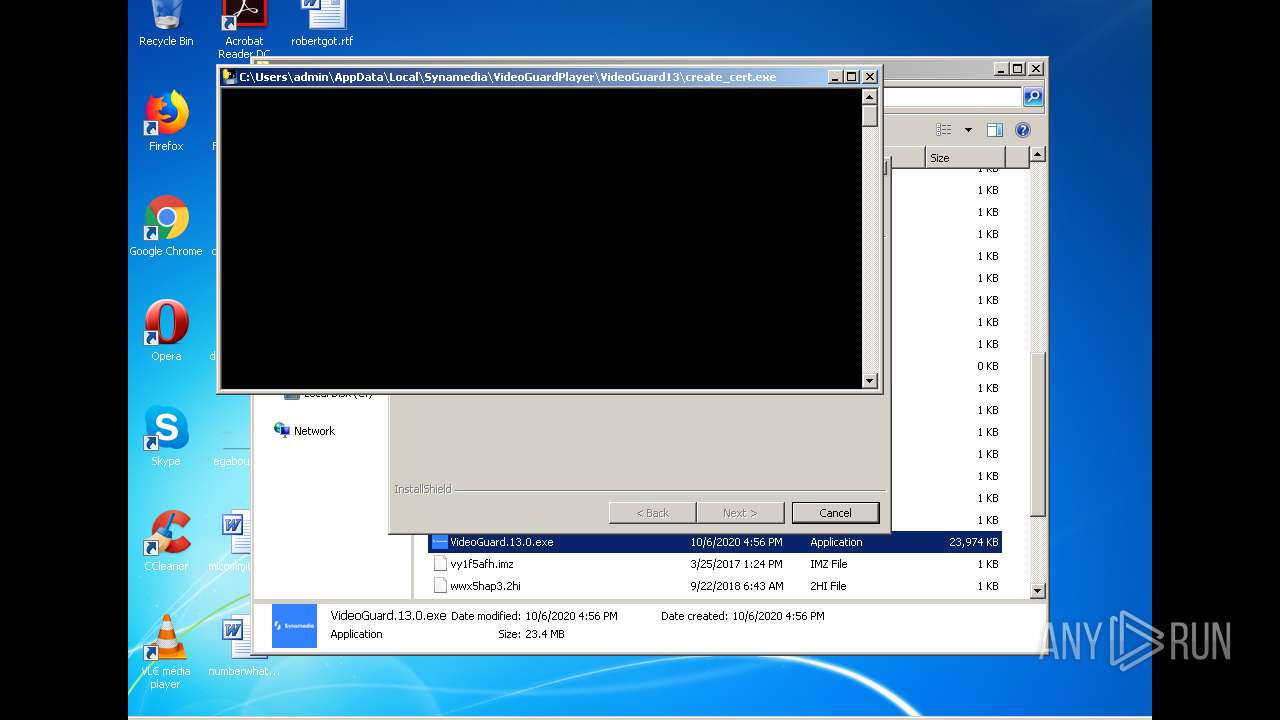Click the Size 23.4 MB detail text
The width and height of the screenshot is (1280, 720).
point(531,634)
